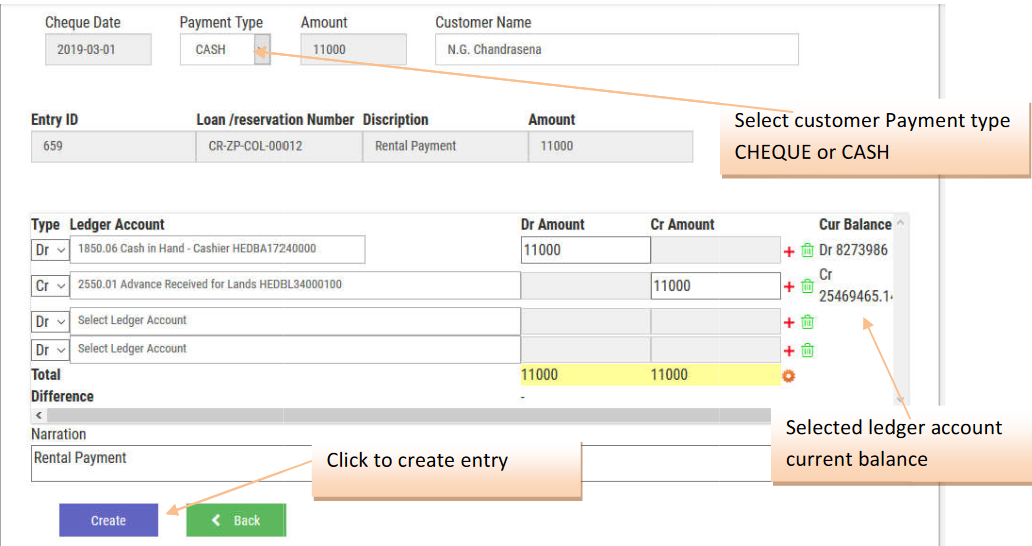Open the Payment Type dropdown showing CASH

coord(225,49)
